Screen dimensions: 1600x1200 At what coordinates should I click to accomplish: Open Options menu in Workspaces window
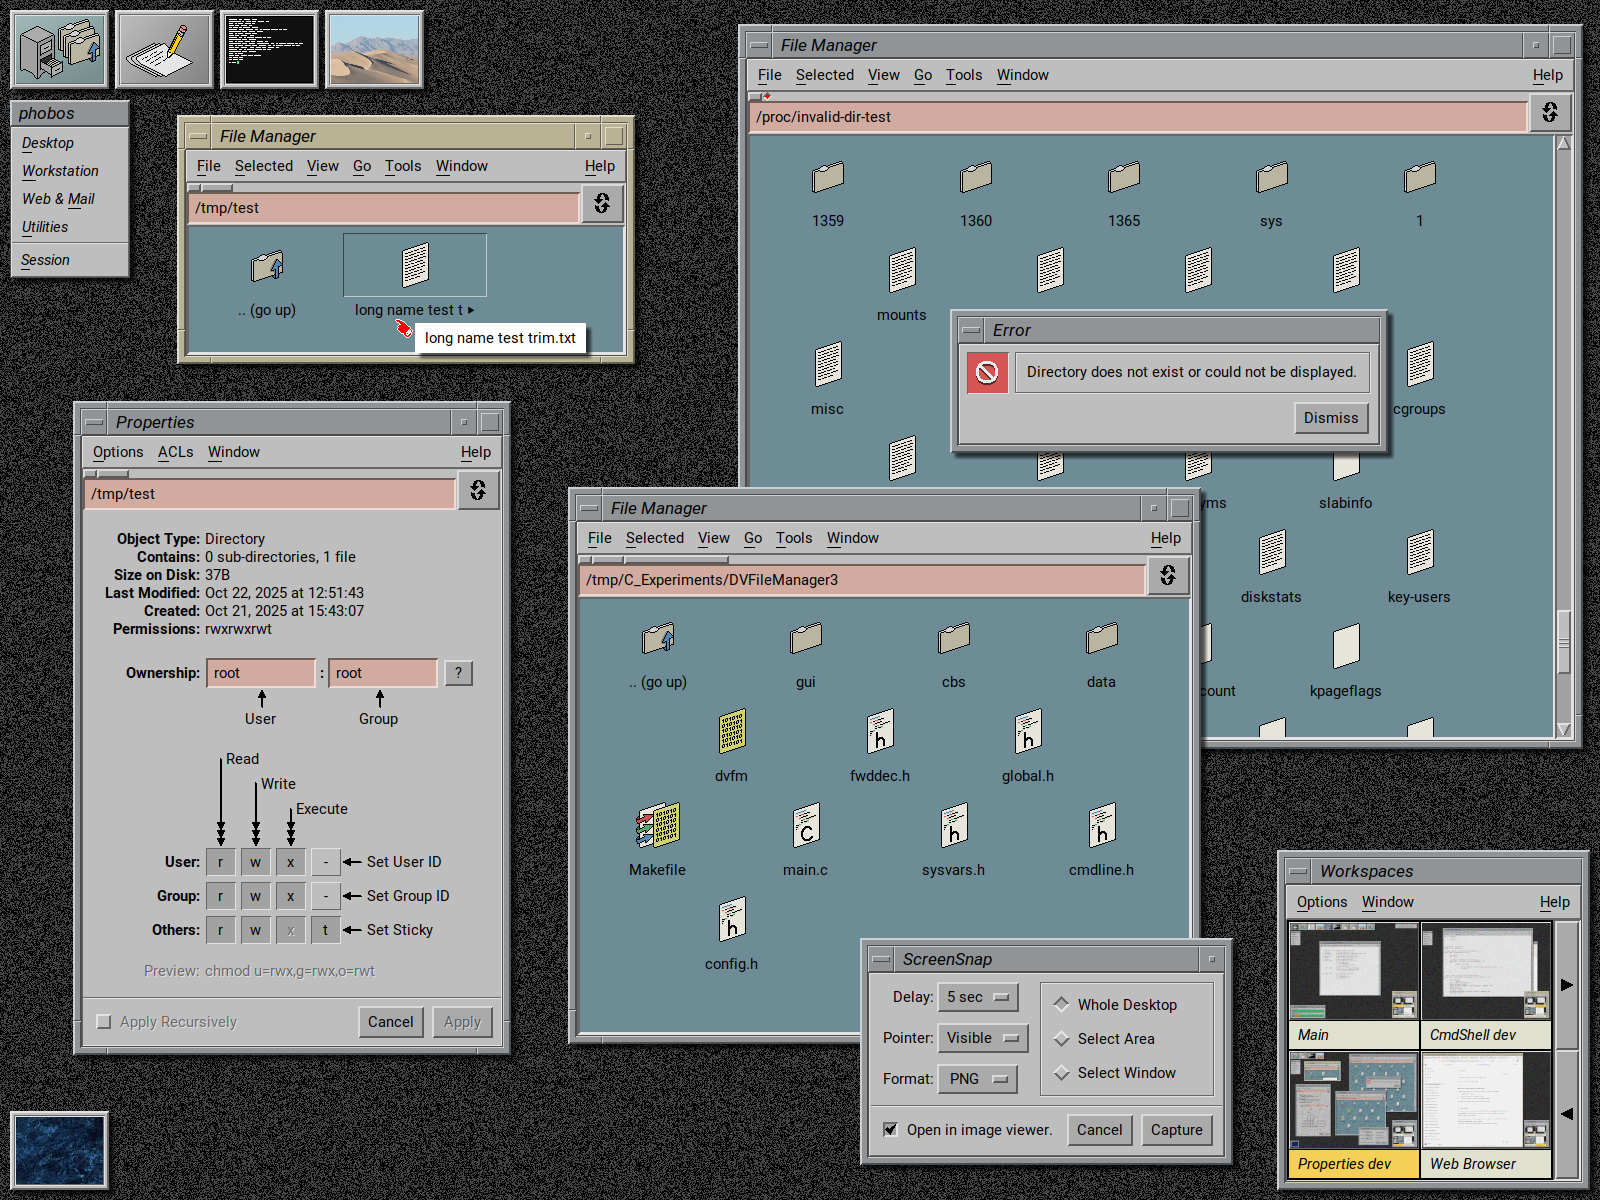coord(1322,902)
